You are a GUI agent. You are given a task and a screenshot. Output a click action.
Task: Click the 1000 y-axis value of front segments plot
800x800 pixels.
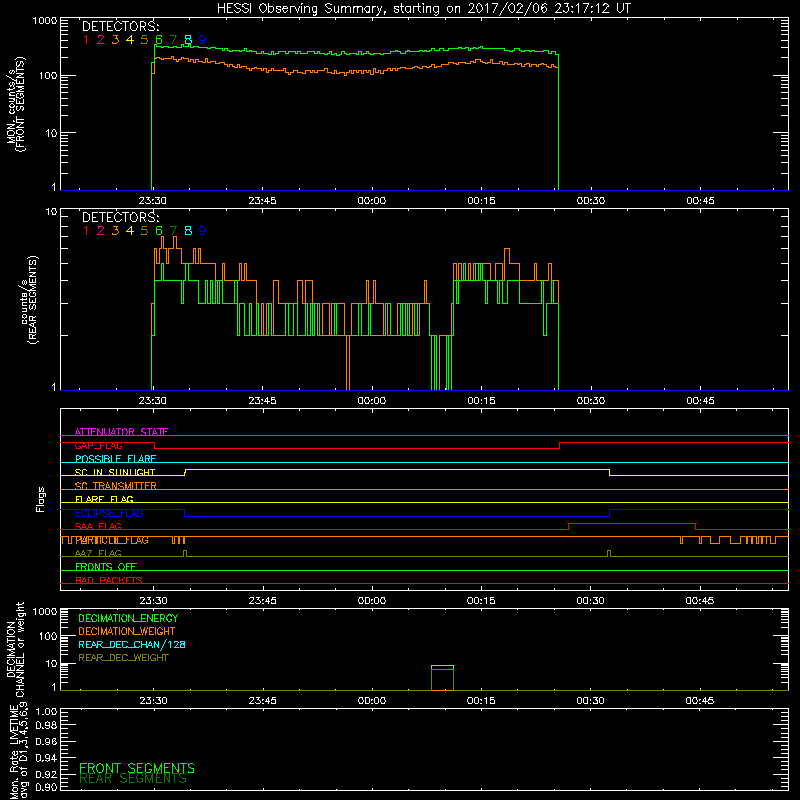click(x=45, y=21)
